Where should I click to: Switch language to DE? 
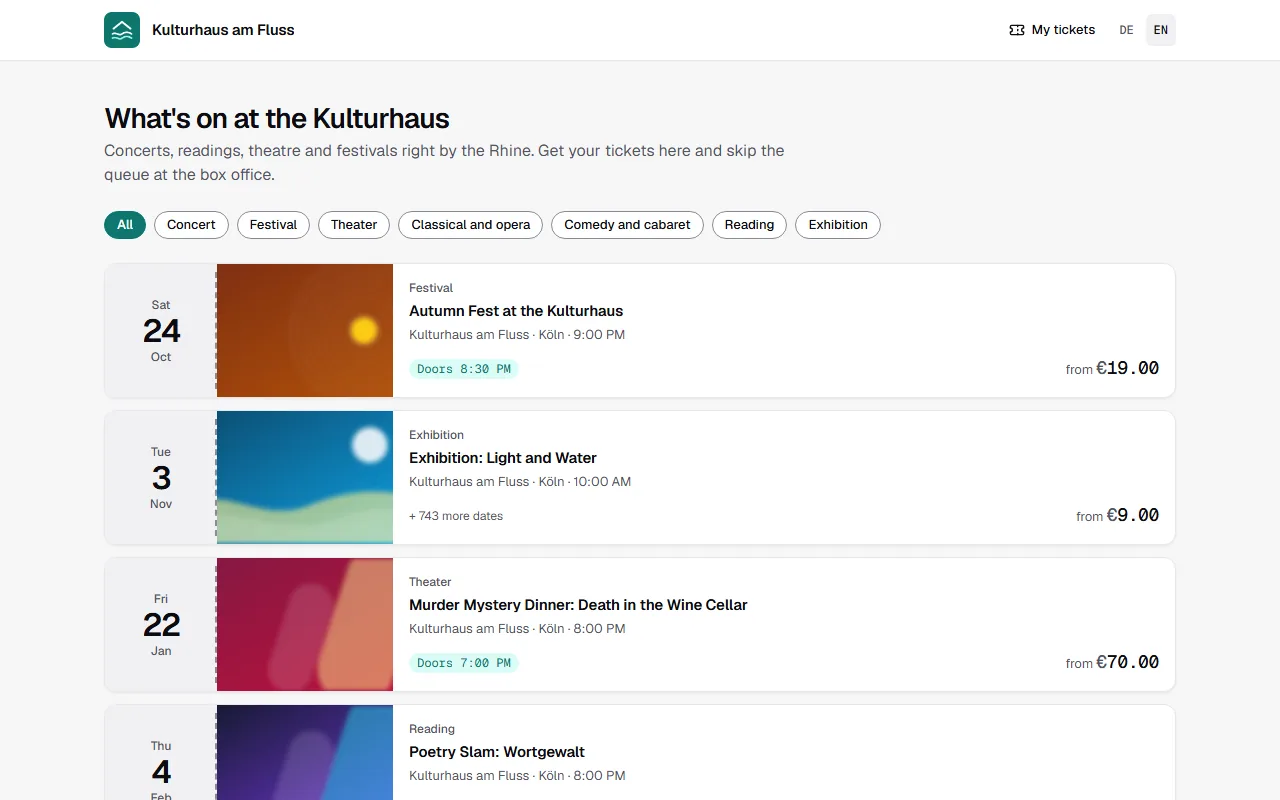(1126, 30)
